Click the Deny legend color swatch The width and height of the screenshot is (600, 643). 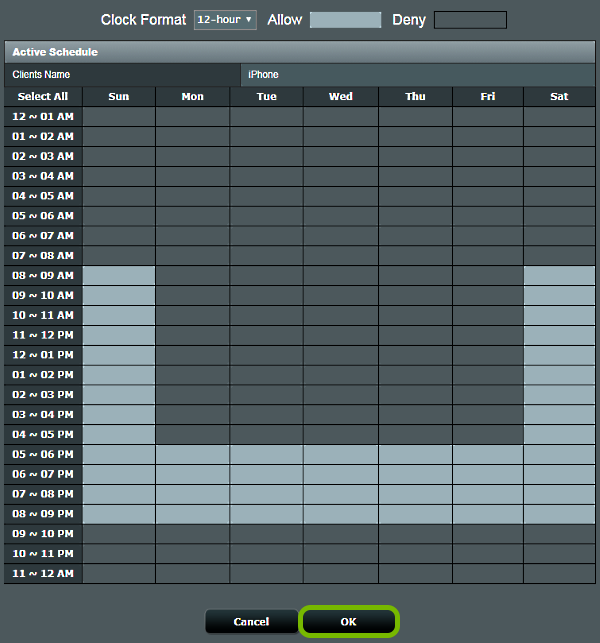pos(470,20)
